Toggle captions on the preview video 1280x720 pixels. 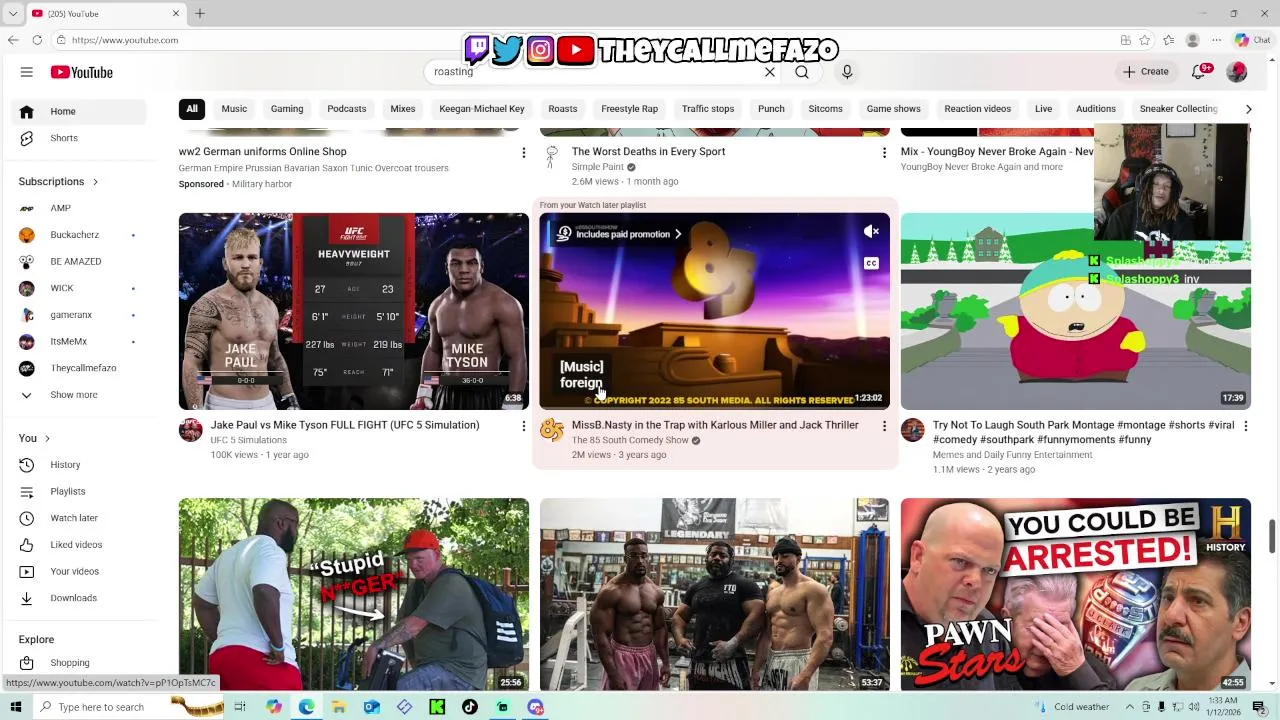click(872, 264)
